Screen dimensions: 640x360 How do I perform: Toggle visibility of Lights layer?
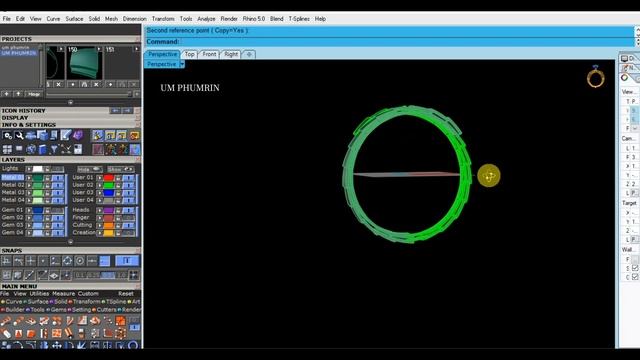coord(58,169)
